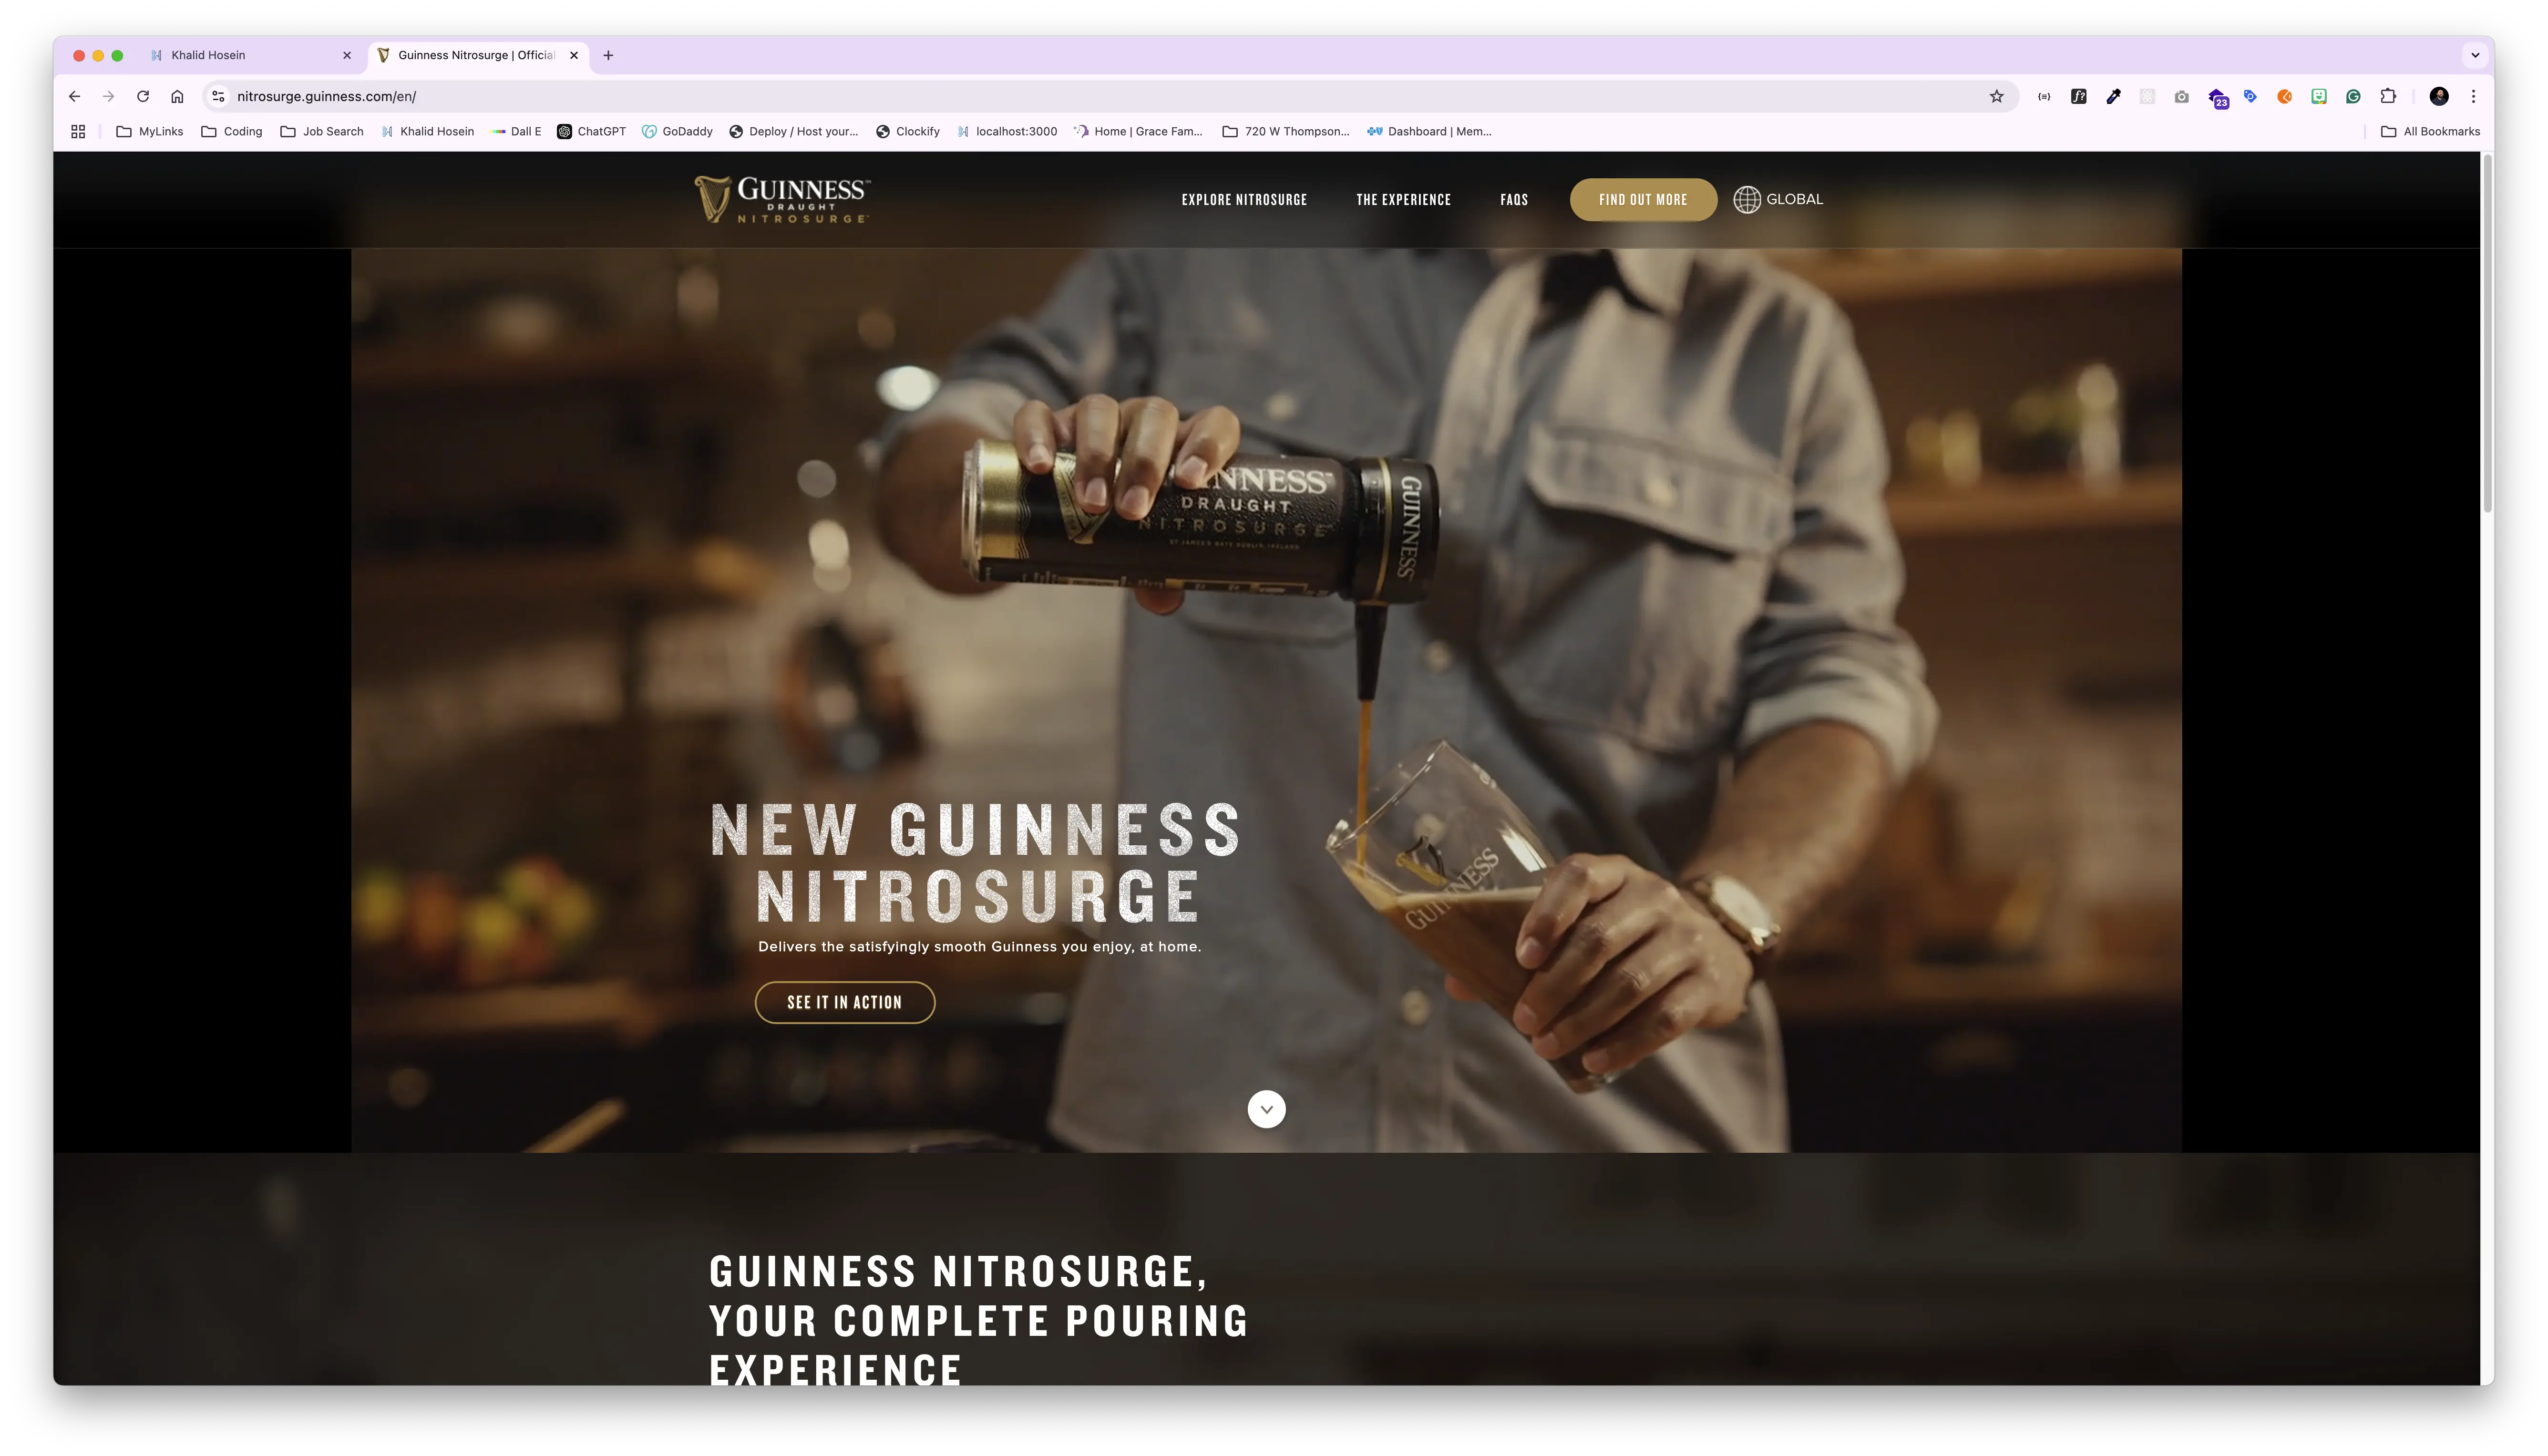Click the FIND OUT MORE button
2548x1456 pixels.
coord(1643,199)
